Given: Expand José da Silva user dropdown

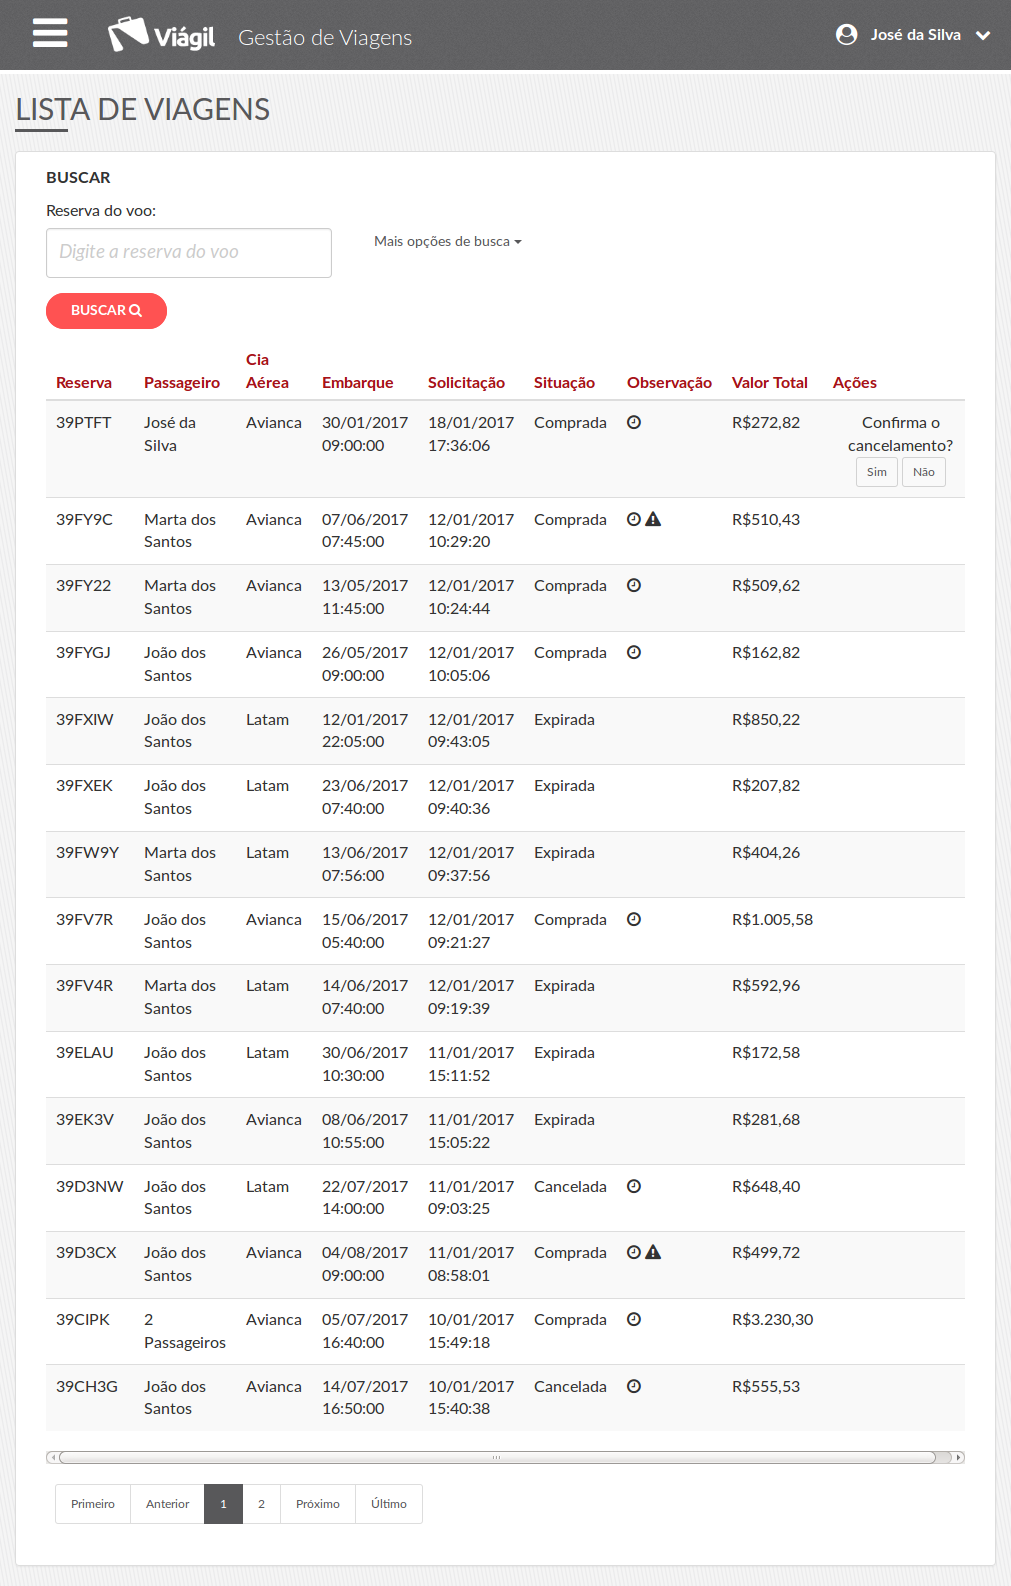Looking at the screenshot, I should 982,35.
